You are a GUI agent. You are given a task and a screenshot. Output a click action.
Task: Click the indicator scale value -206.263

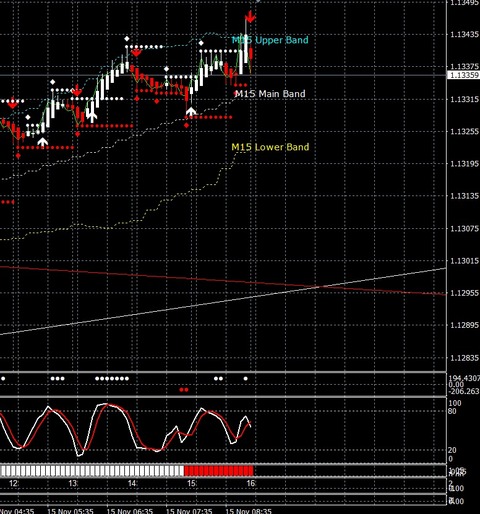[464, 391]
